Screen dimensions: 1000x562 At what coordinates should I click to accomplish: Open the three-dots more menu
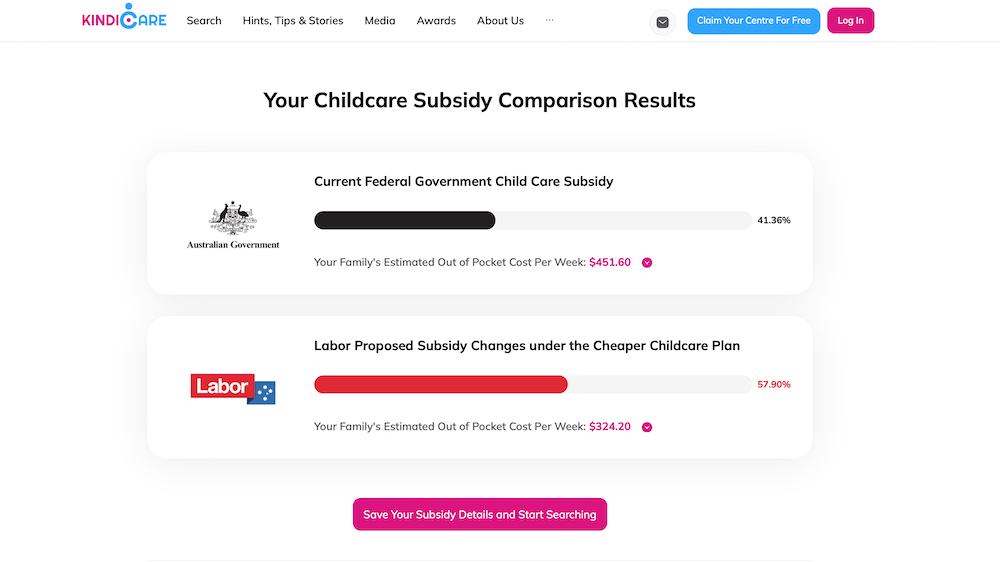click(x=549, y=20)
